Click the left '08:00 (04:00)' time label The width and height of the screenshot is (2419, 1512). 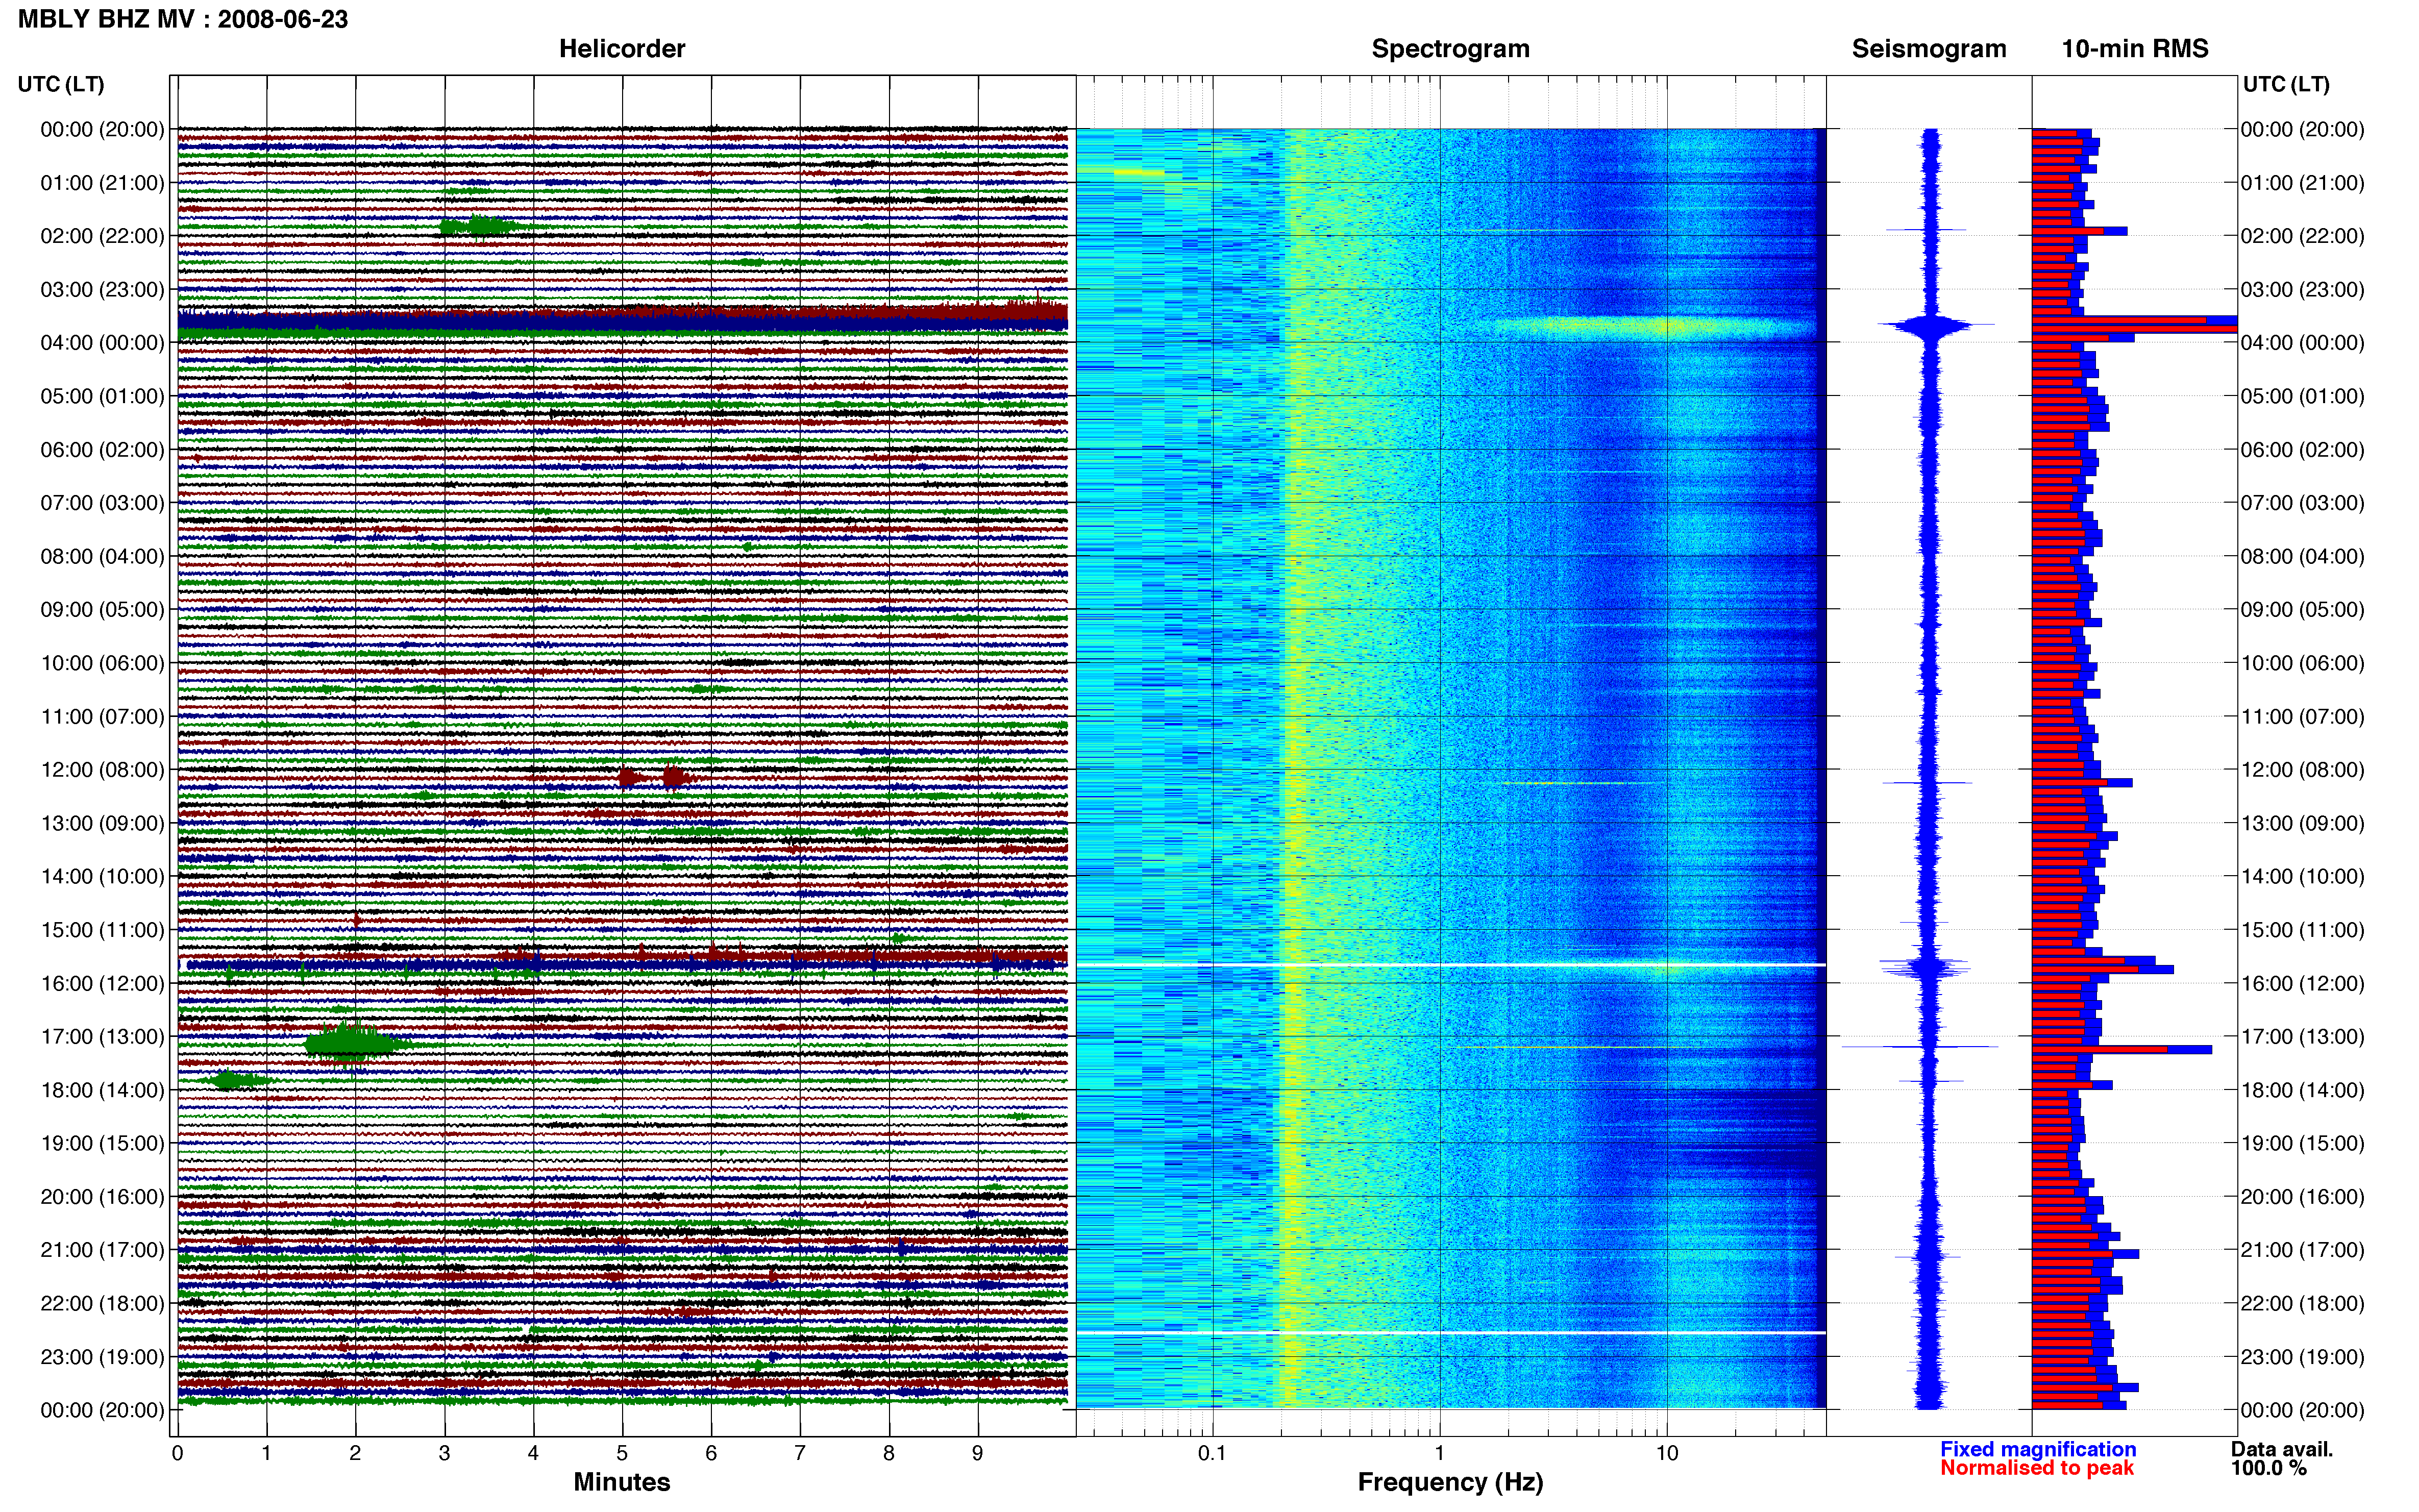click(x=102, y=556)
